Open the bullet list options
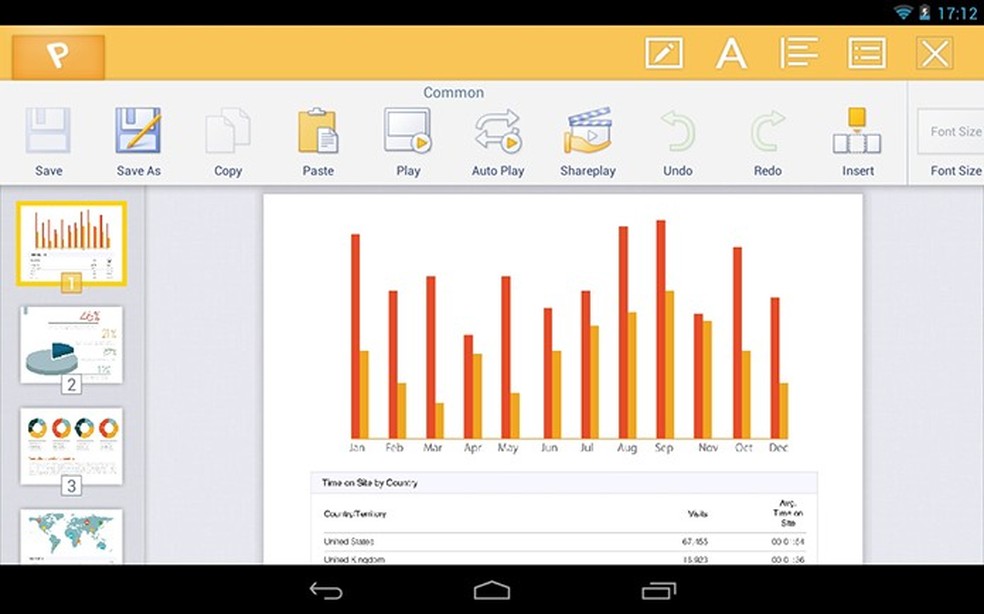The width and height of the screenshot is (984, 614). pos(867,53)
